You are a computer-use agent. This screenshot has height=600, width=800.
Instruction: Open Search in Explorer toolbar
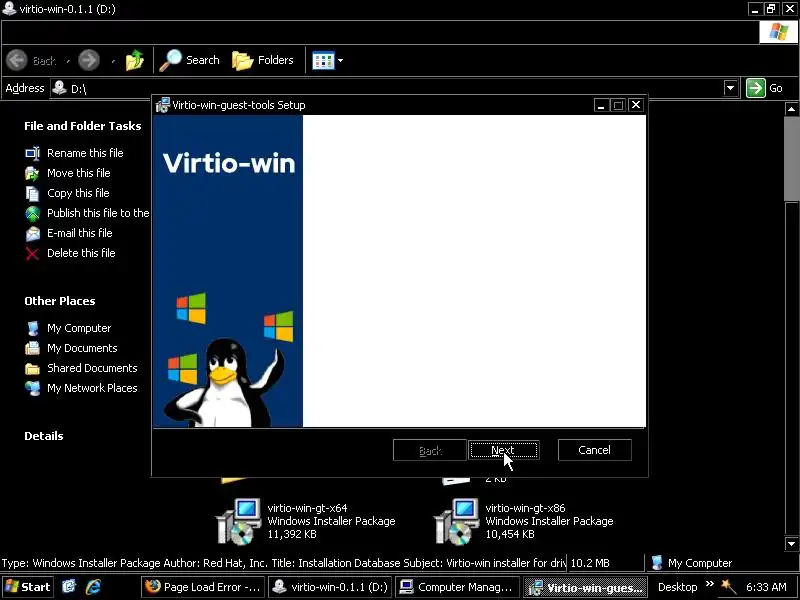click(x=189, y=60)
